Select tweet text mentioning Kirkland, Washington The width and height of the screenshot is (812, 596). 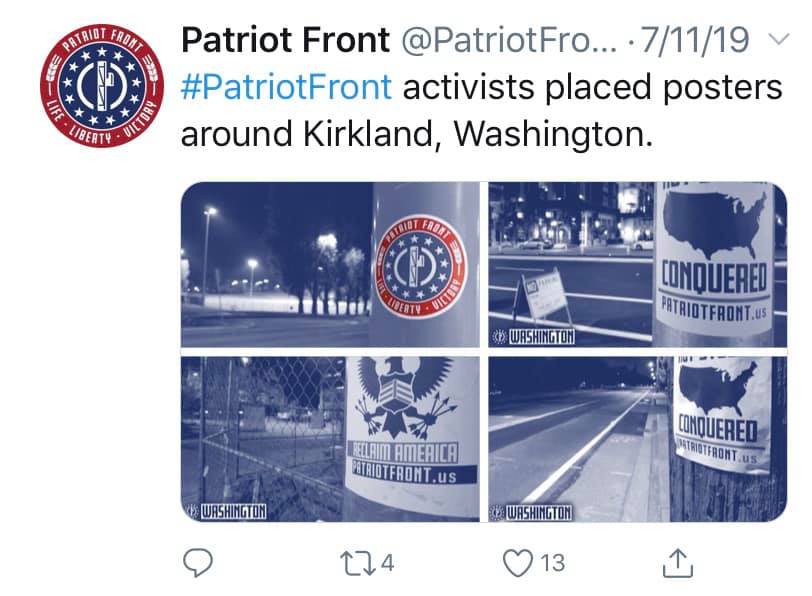[x=482, y=110]
